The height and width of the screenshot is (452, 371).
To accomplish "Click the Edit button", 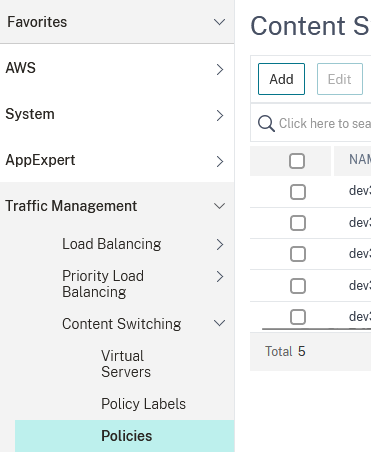I will [340, 79].
